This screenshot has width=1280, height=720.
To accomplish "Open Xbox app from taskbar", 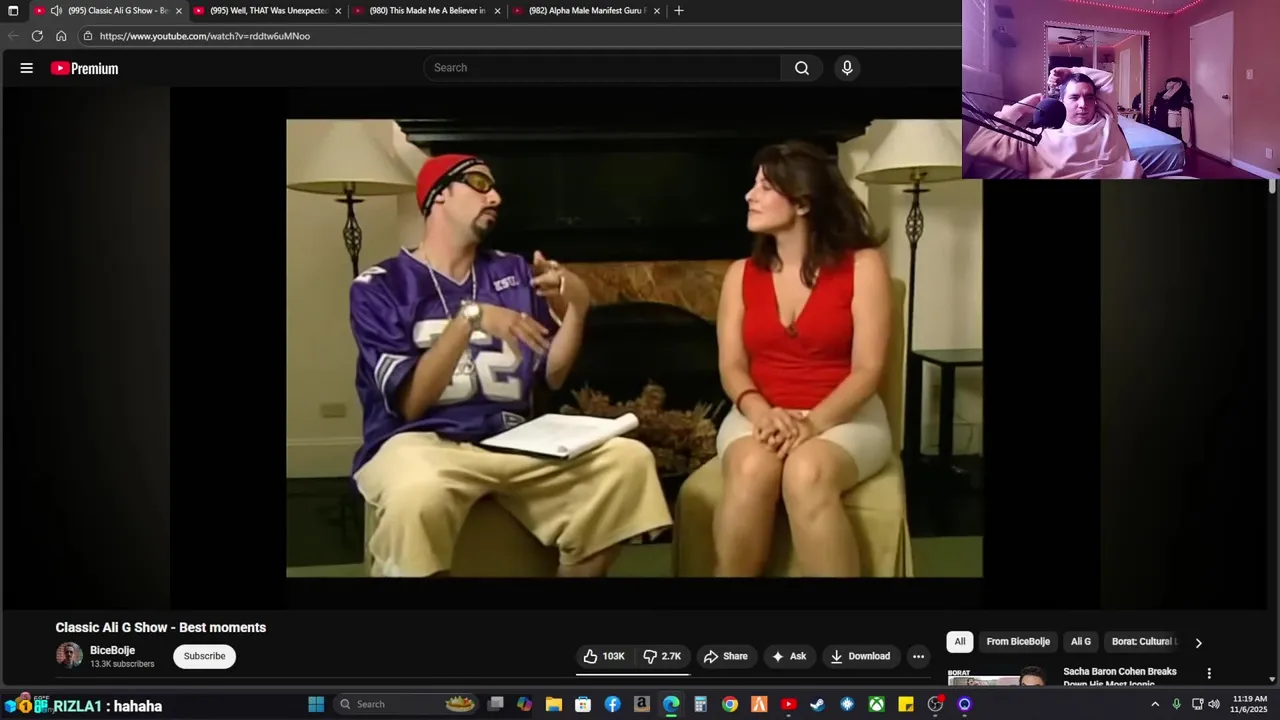I will (x=876, y=704).
